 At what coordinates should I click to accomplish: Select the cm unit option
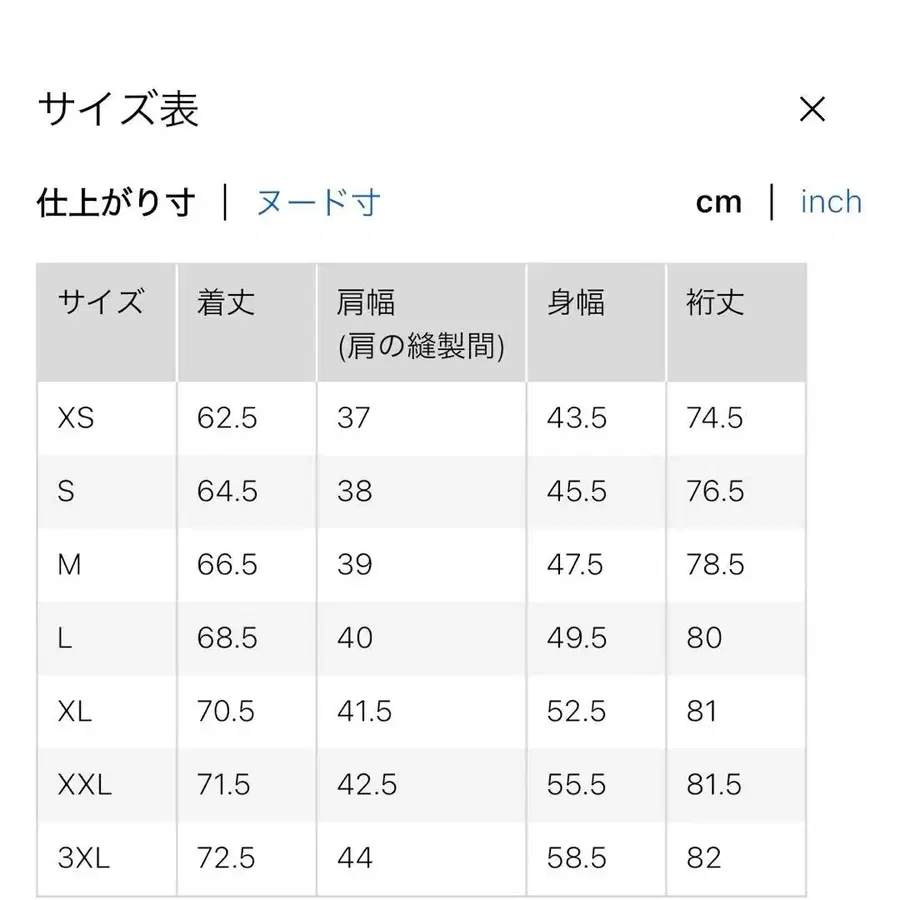(x=719, y=201)
